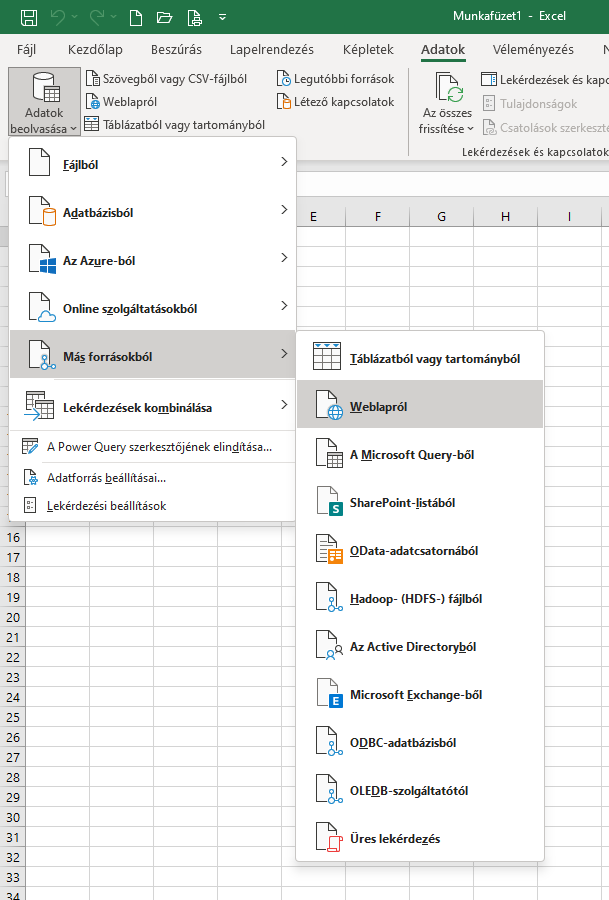Click ribbon Táblázatból vagy tartományból button

coord(175,125)
